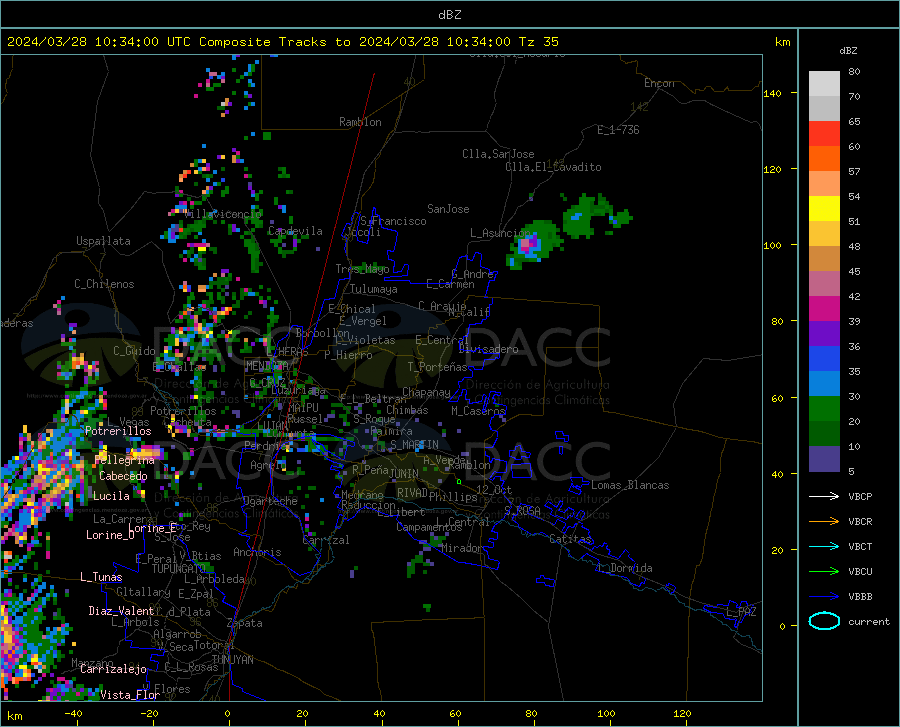Click the 120 km horizontal axis tick label

pos(682,714)
